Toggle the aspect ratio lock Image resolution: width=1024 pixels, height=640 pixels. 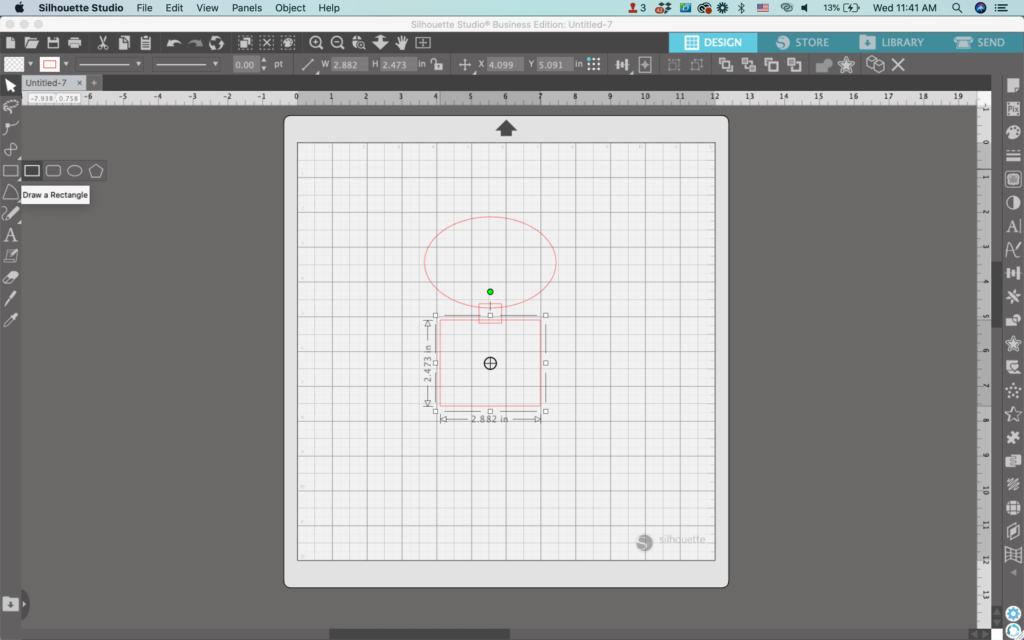[437, 65]
